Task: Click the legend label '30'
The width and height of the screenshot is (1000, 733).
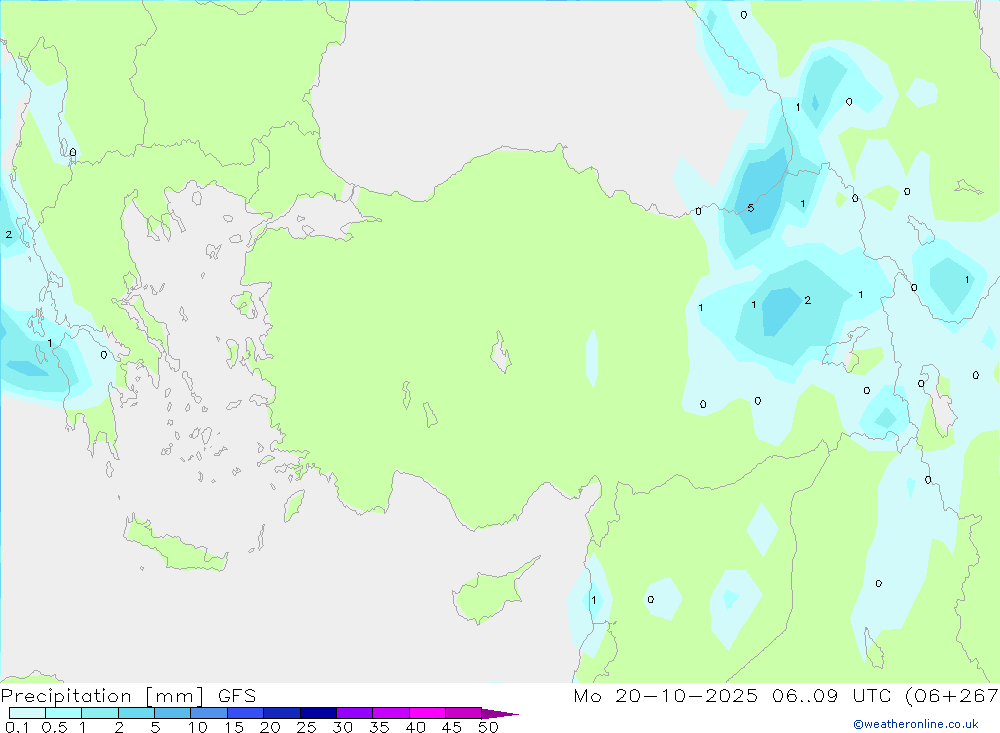Action: pyautogui.click(x=343, y=727)
